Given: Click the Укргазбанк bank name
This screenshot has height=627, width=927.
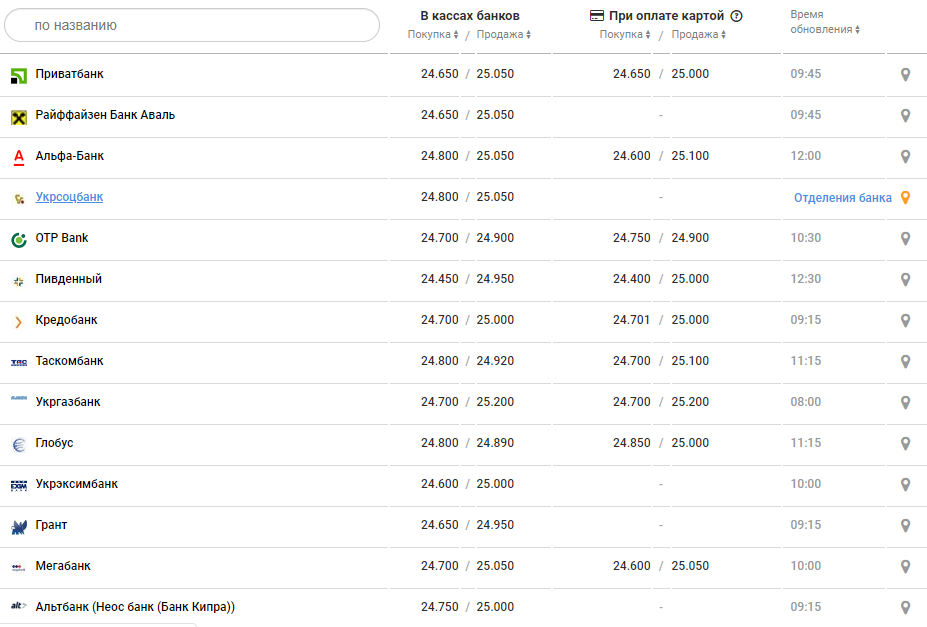Looking at the screenshot, I should 68,402.
